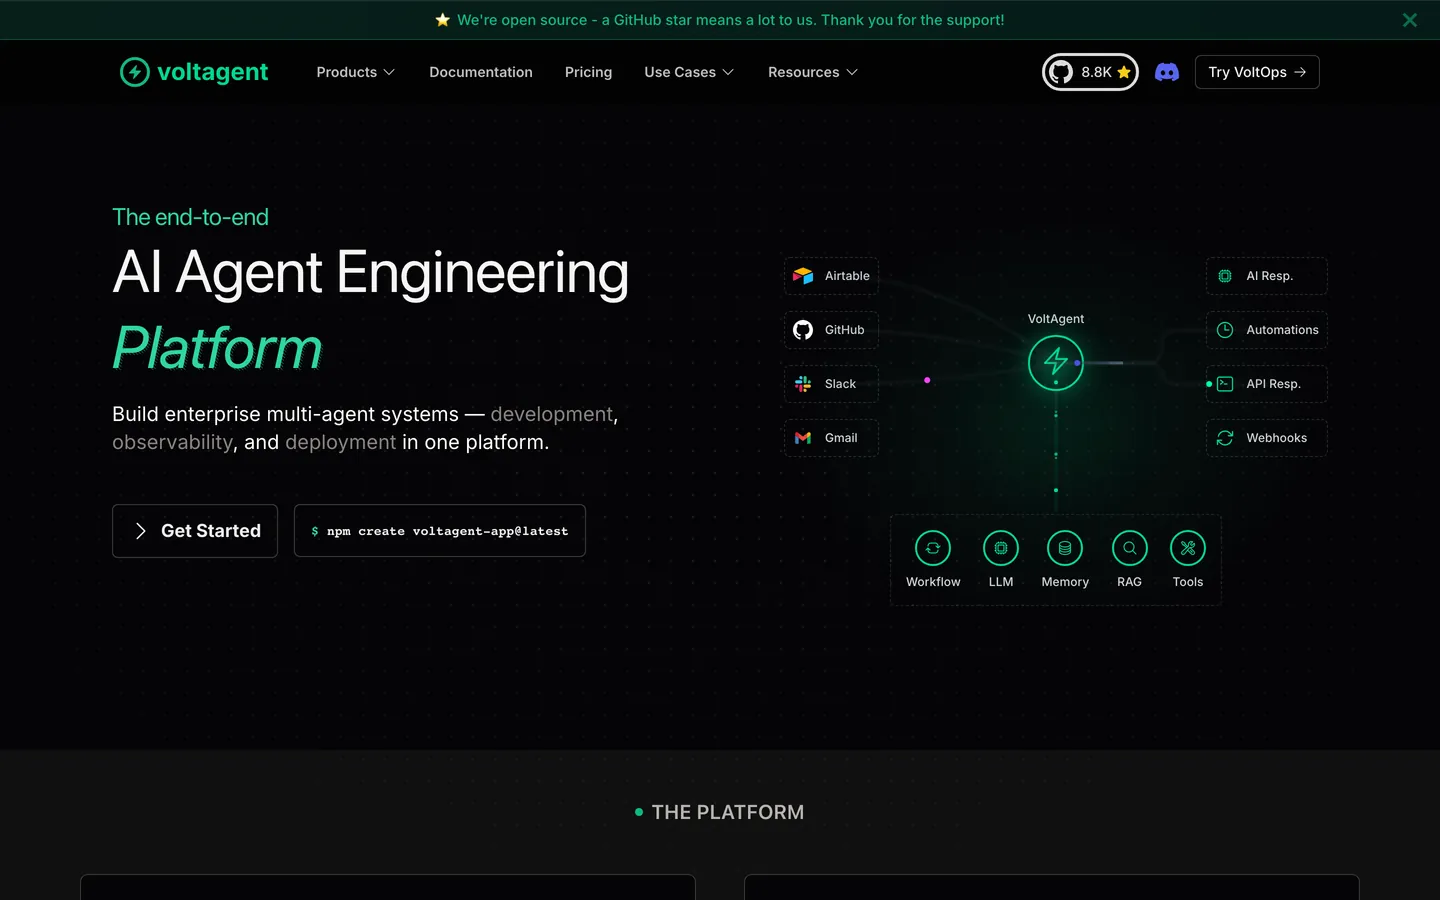Screen dimensions: 1440x900
Task: Click the GitHub integration icon in diagram
Action: point(803,330)
